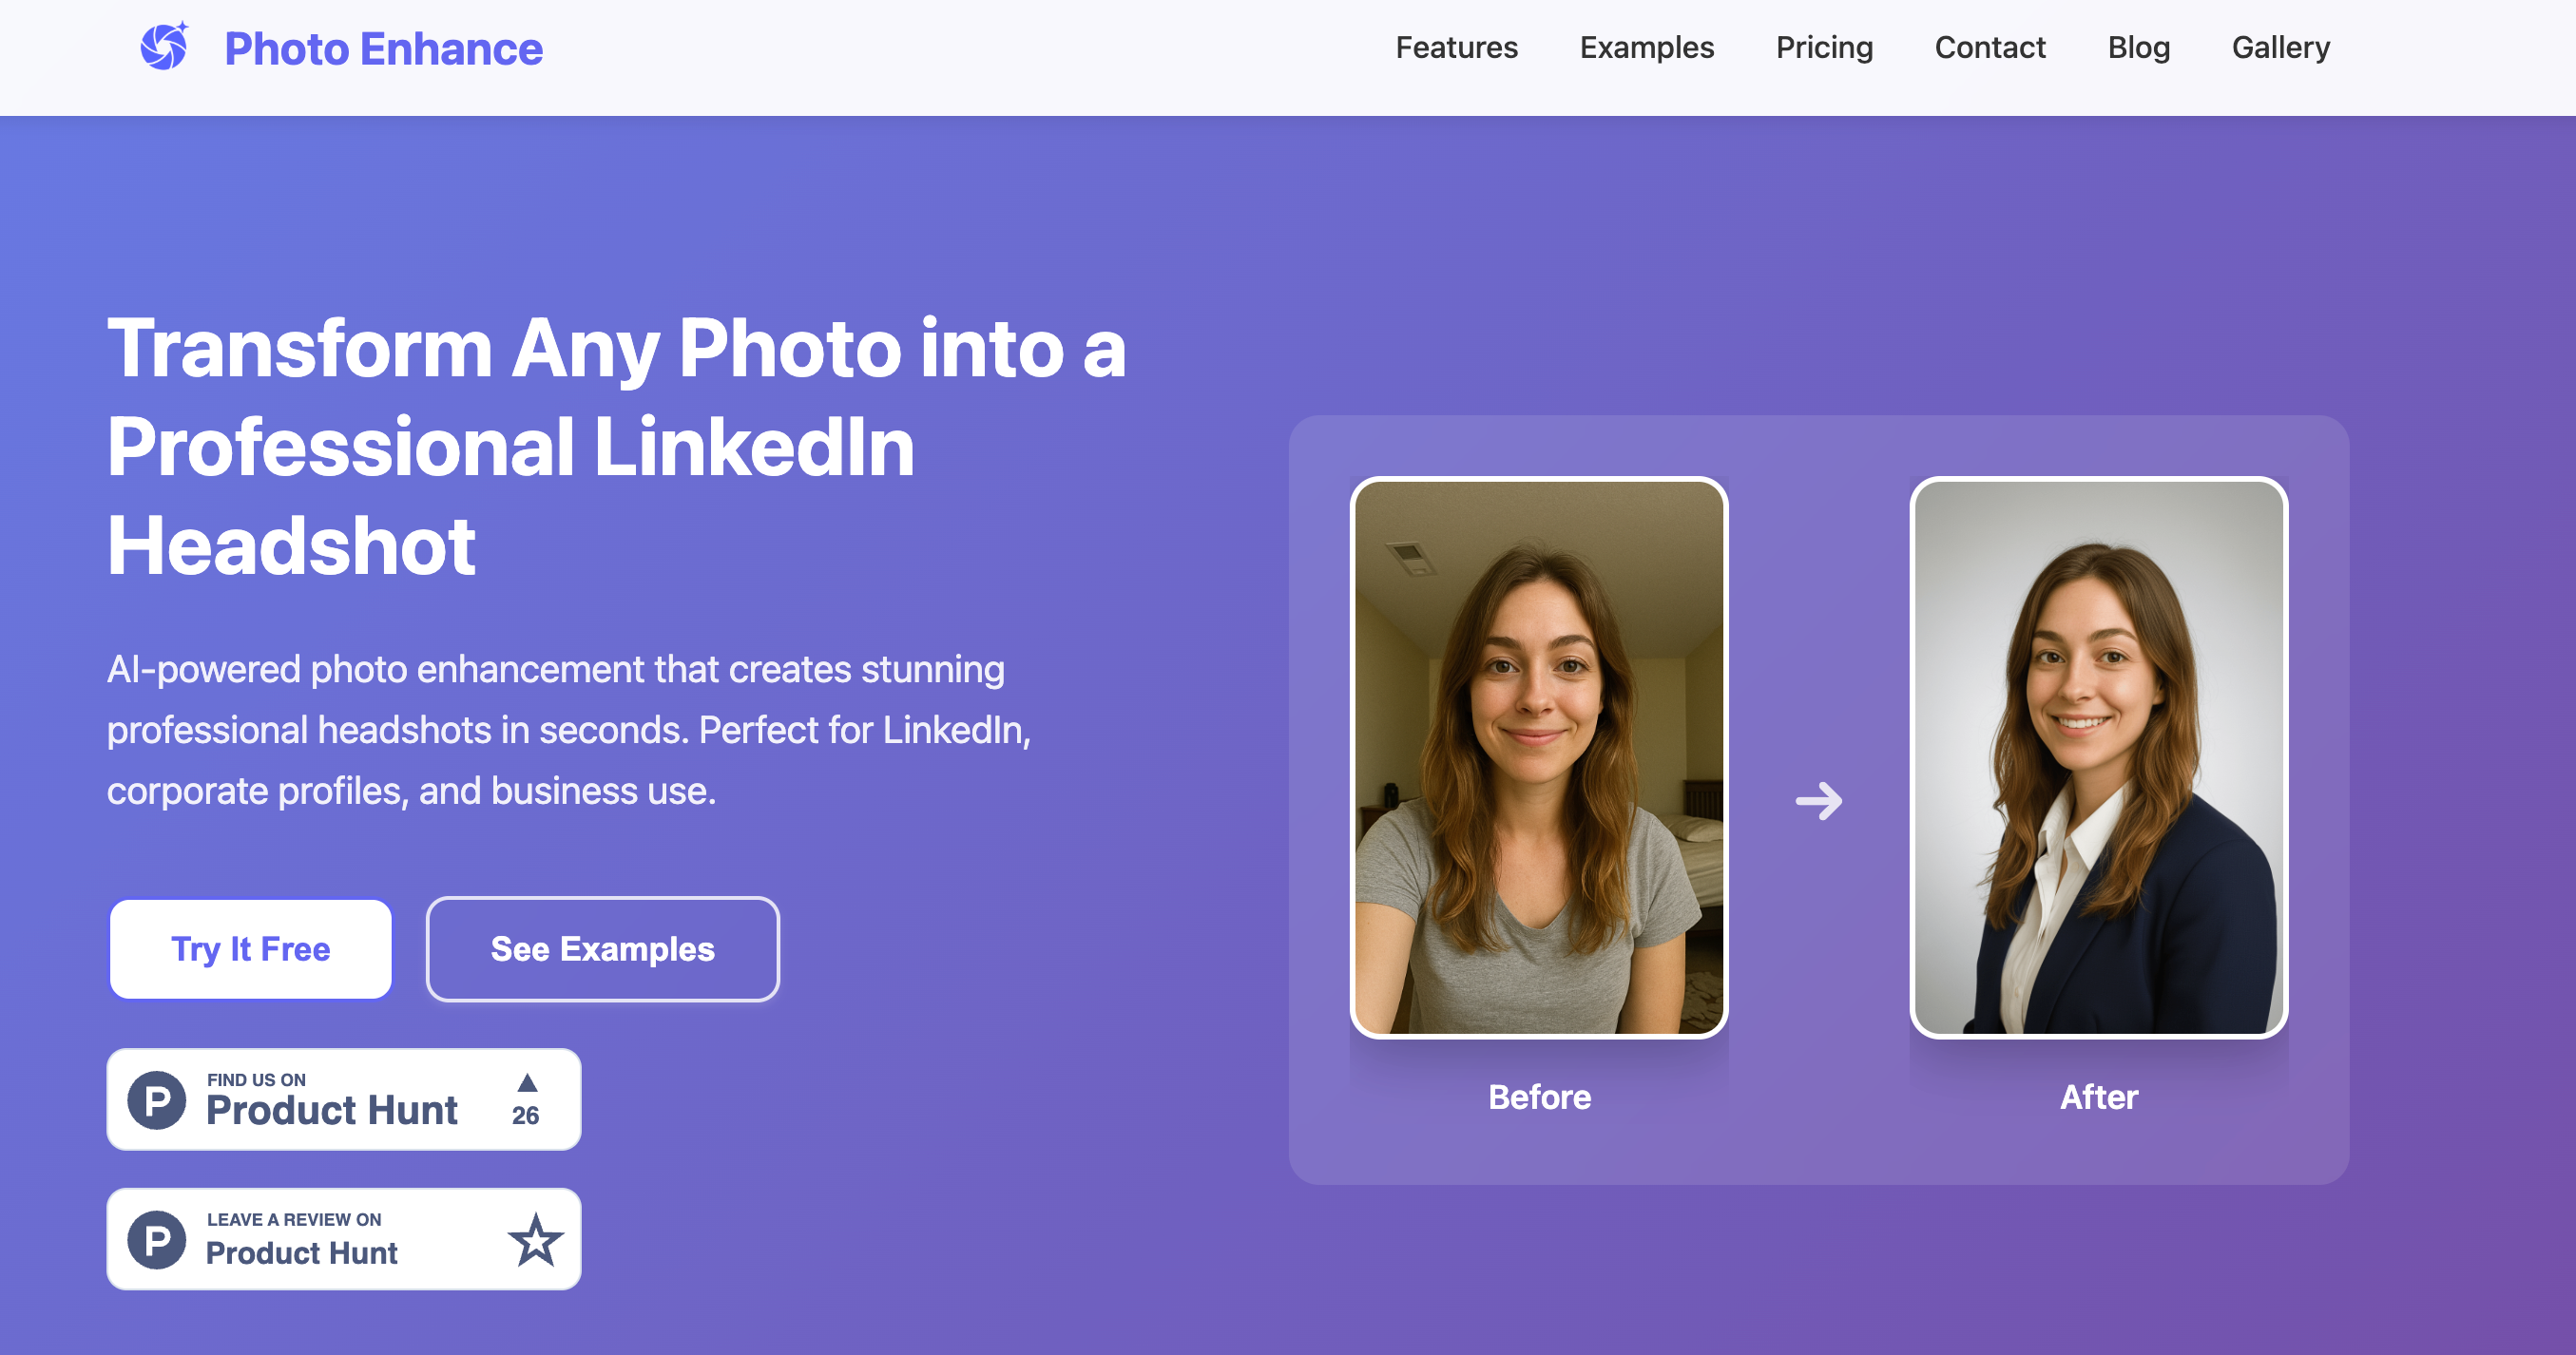Screen dimensions: 2576x1355
Task: Click the arrow between Before and After photos
Action: coord(1818,801)
